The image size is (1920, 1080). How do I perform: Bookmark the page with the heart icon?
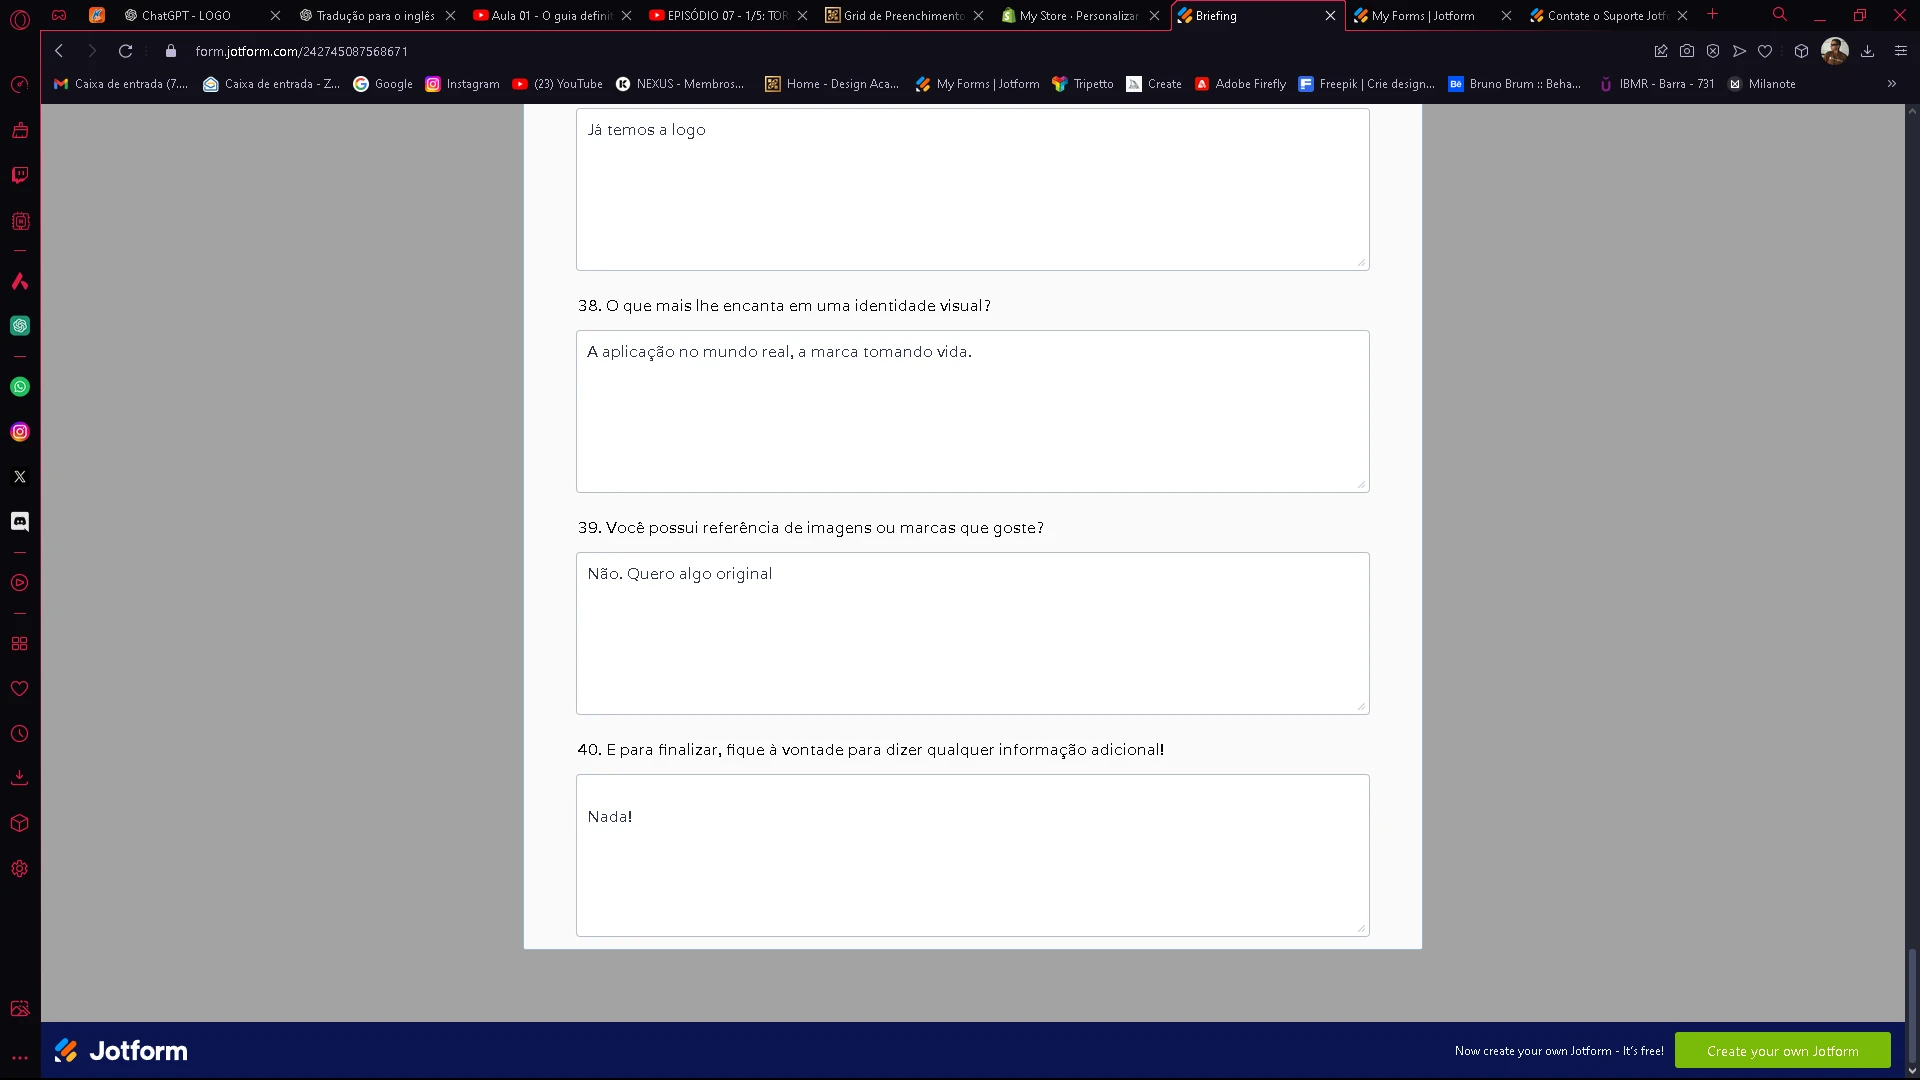(x=1765, y=51)
